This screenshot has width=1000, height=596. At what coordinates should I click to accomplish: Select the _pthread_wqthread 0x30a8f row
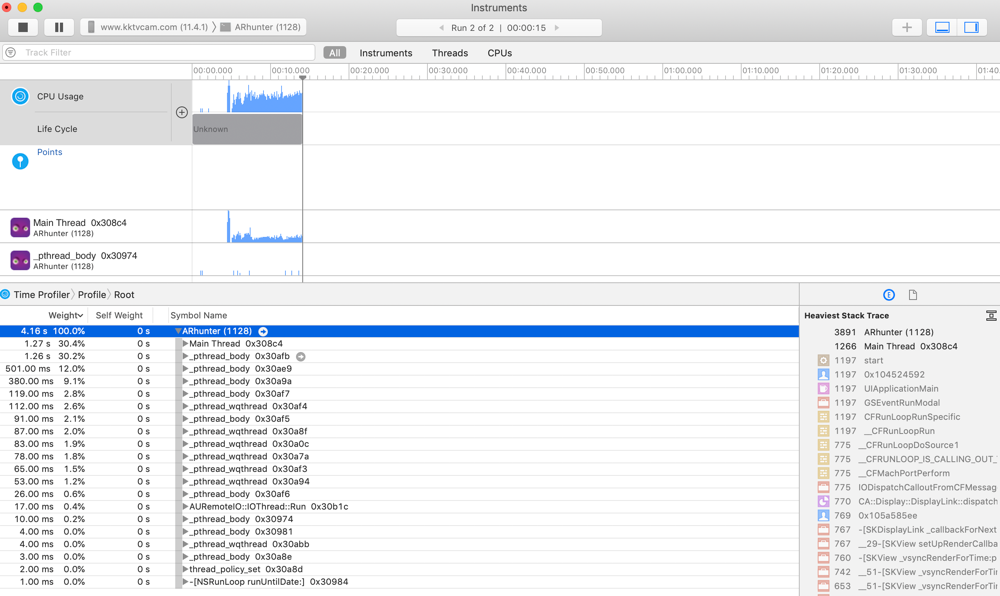[x=399, y=432]
